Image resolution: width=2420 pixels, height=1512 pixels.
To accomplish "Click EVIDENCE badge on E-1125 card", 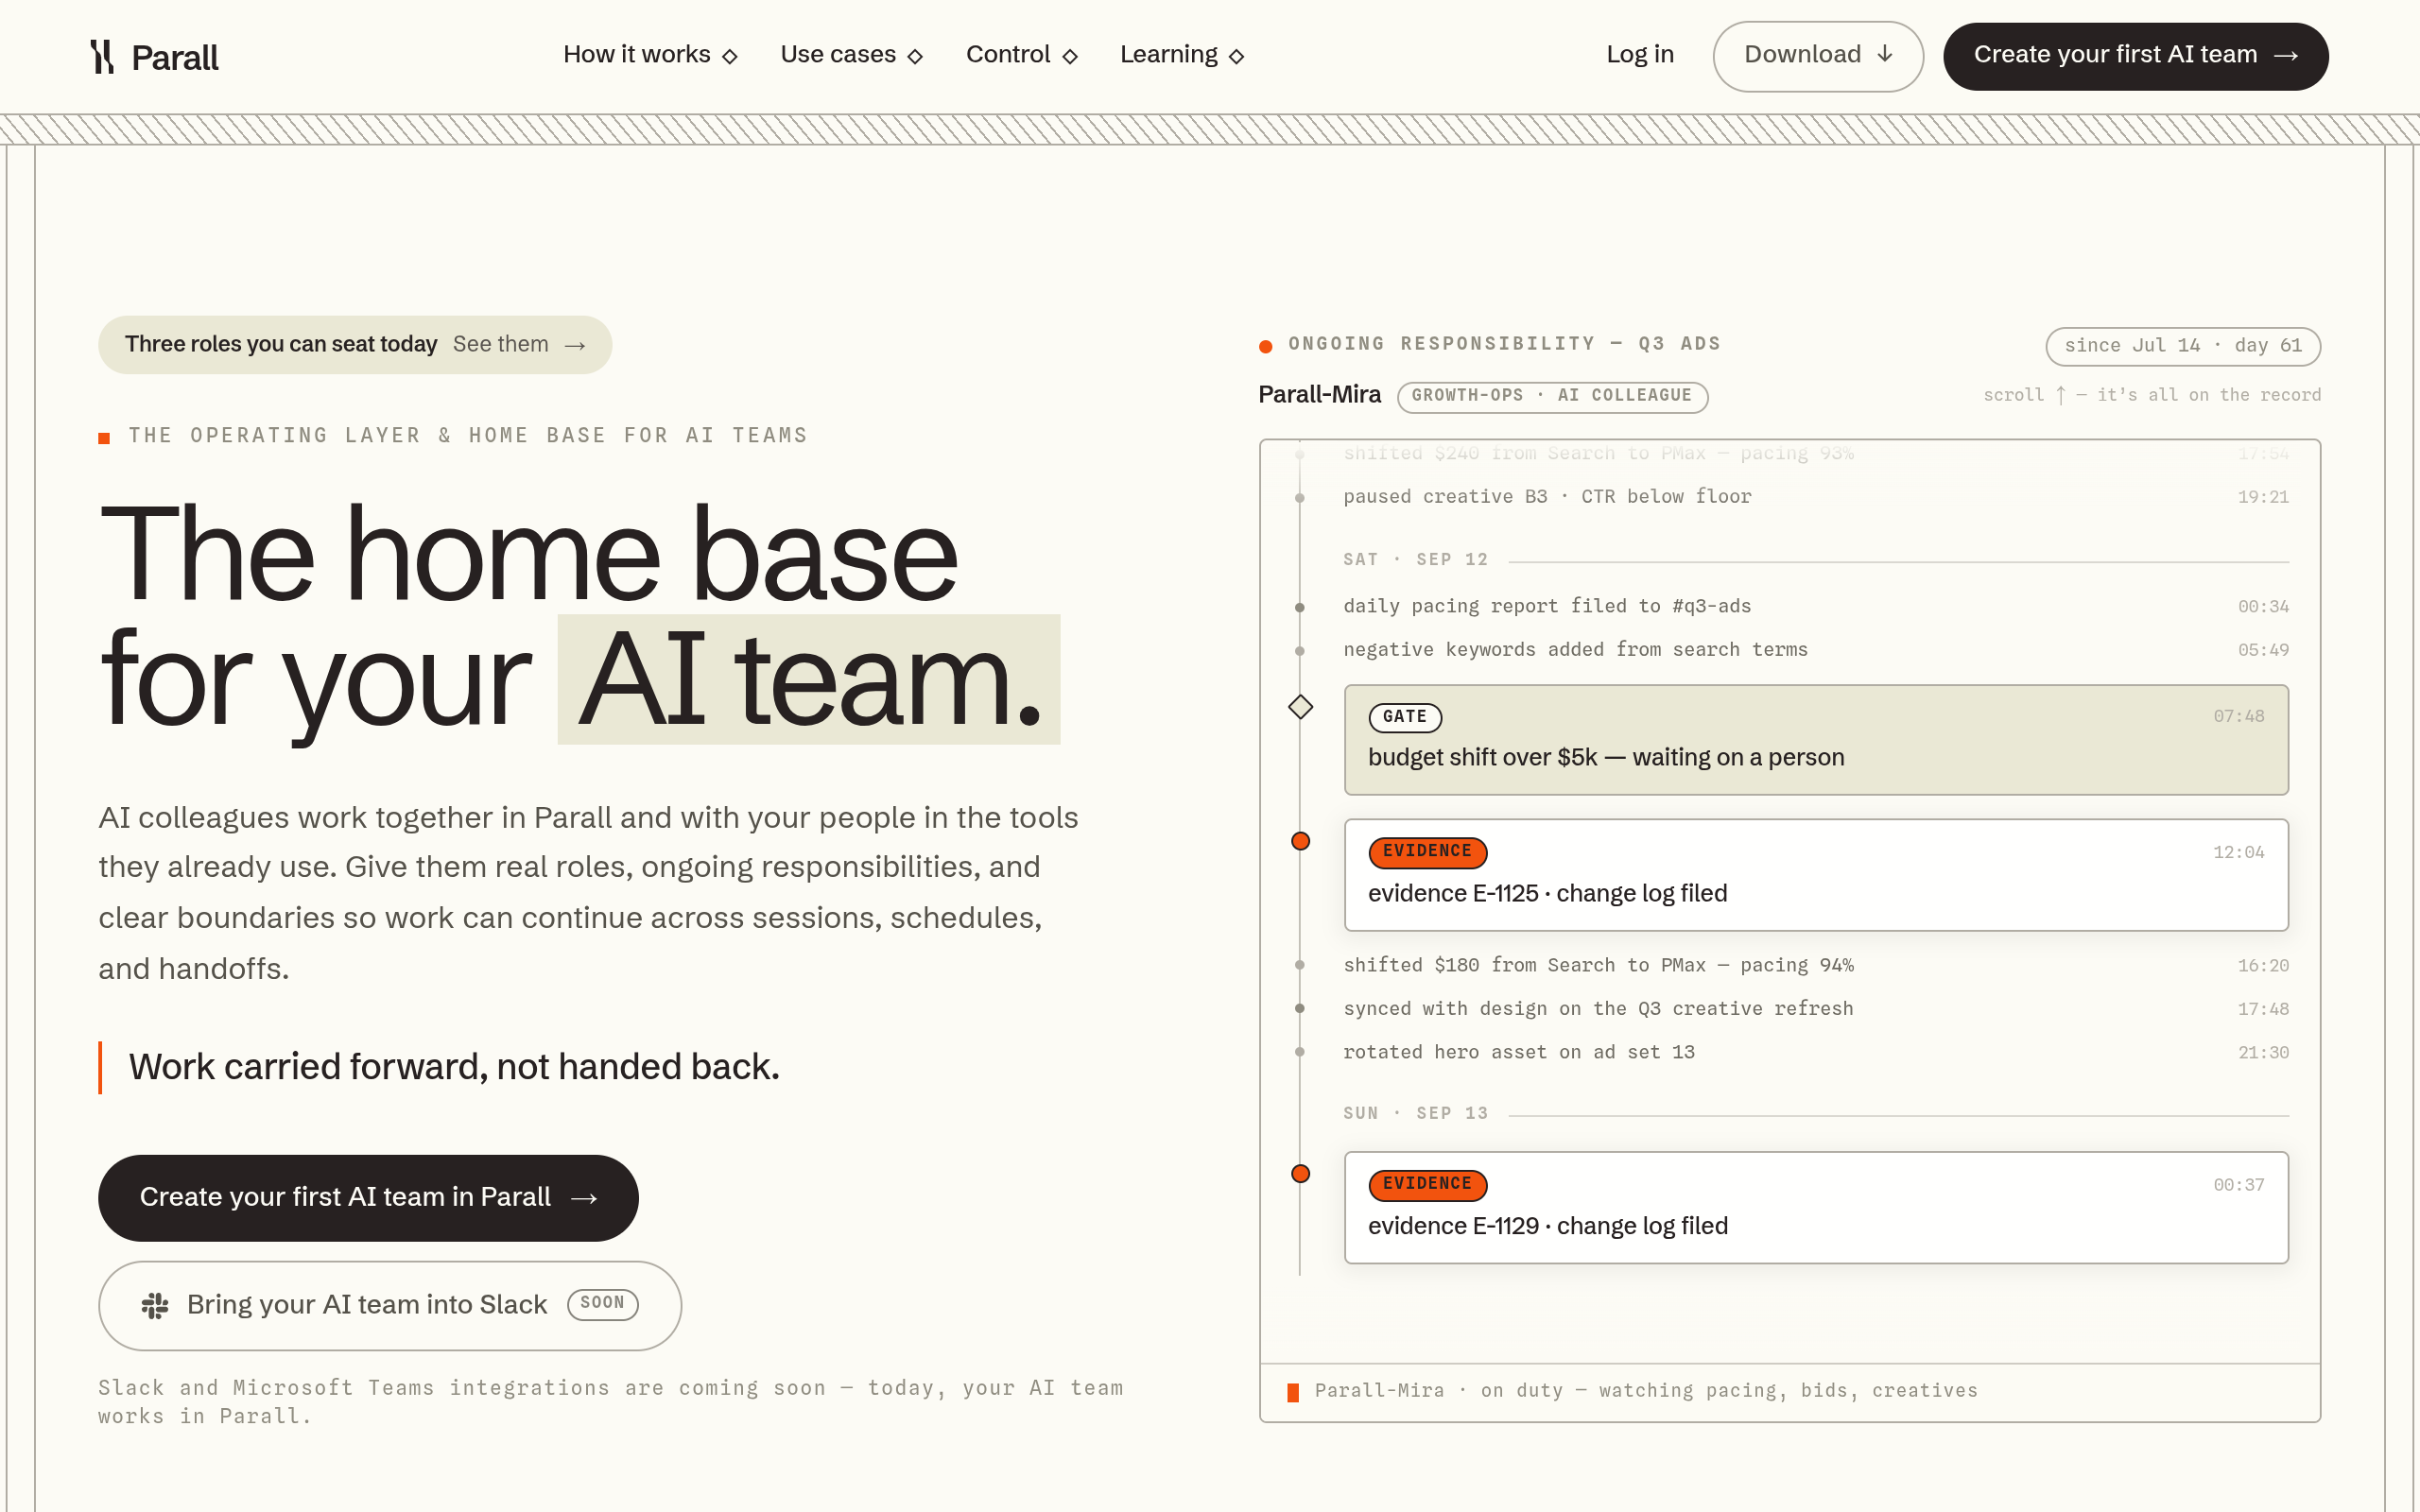I will pos(1427,852).
